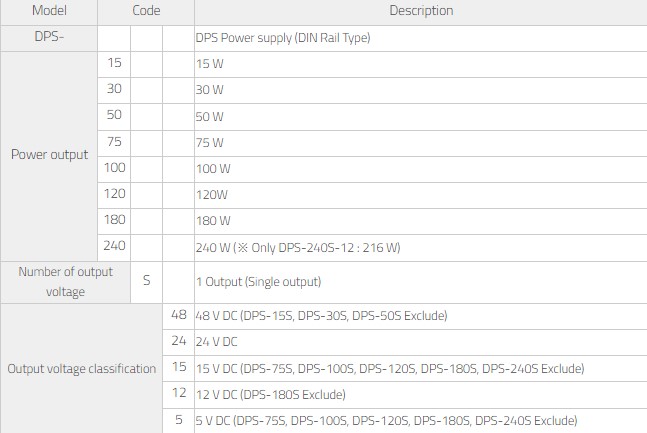Click power code 100 cell
647x433 pixels.
click(x=114, y=168)
